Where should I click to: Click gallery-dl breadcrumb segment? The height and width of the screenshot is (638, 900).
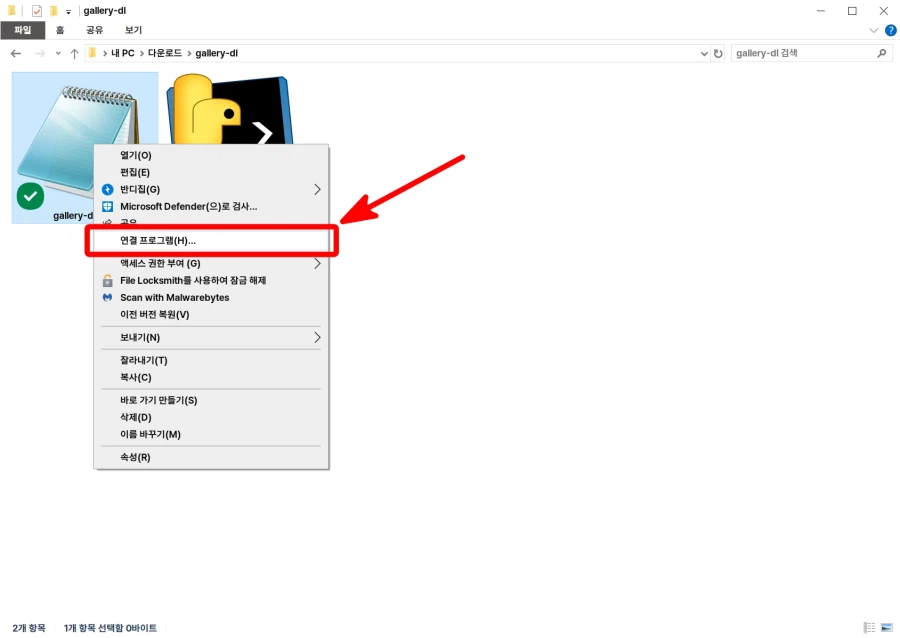point(216,53)
